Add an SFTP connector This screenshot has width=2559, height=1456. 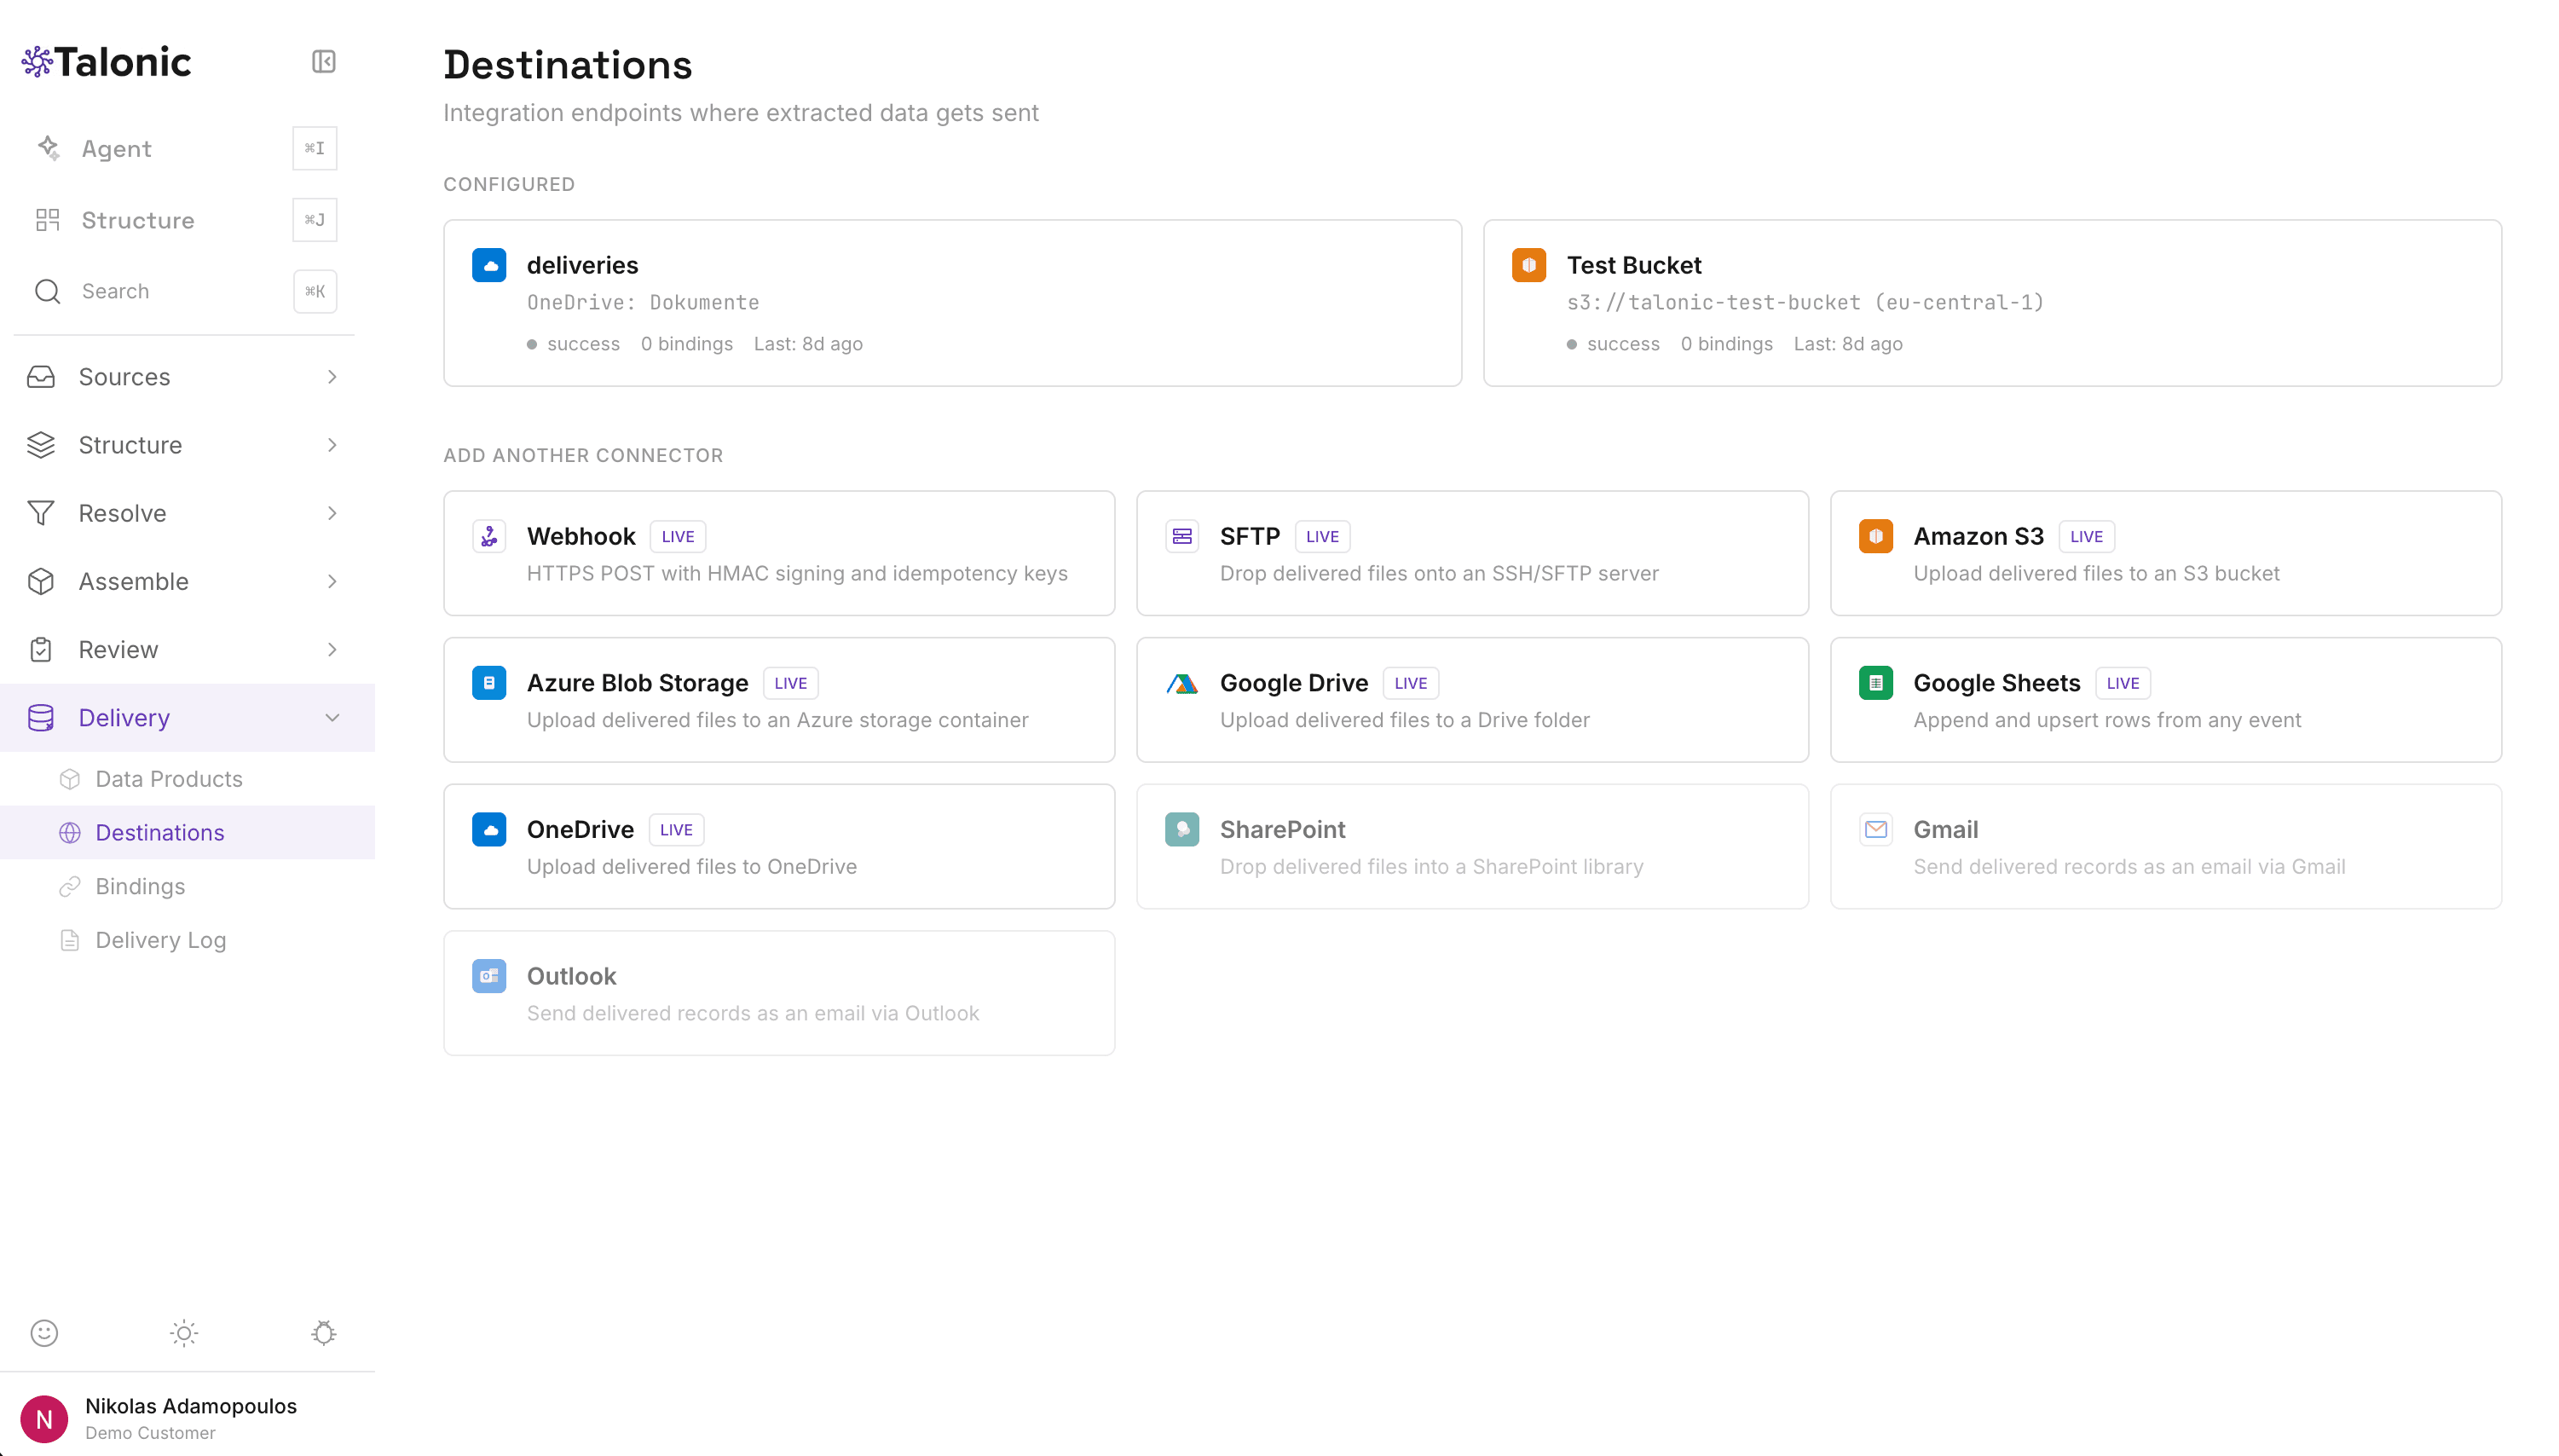pyautogui.click(x=1472, y=553)
